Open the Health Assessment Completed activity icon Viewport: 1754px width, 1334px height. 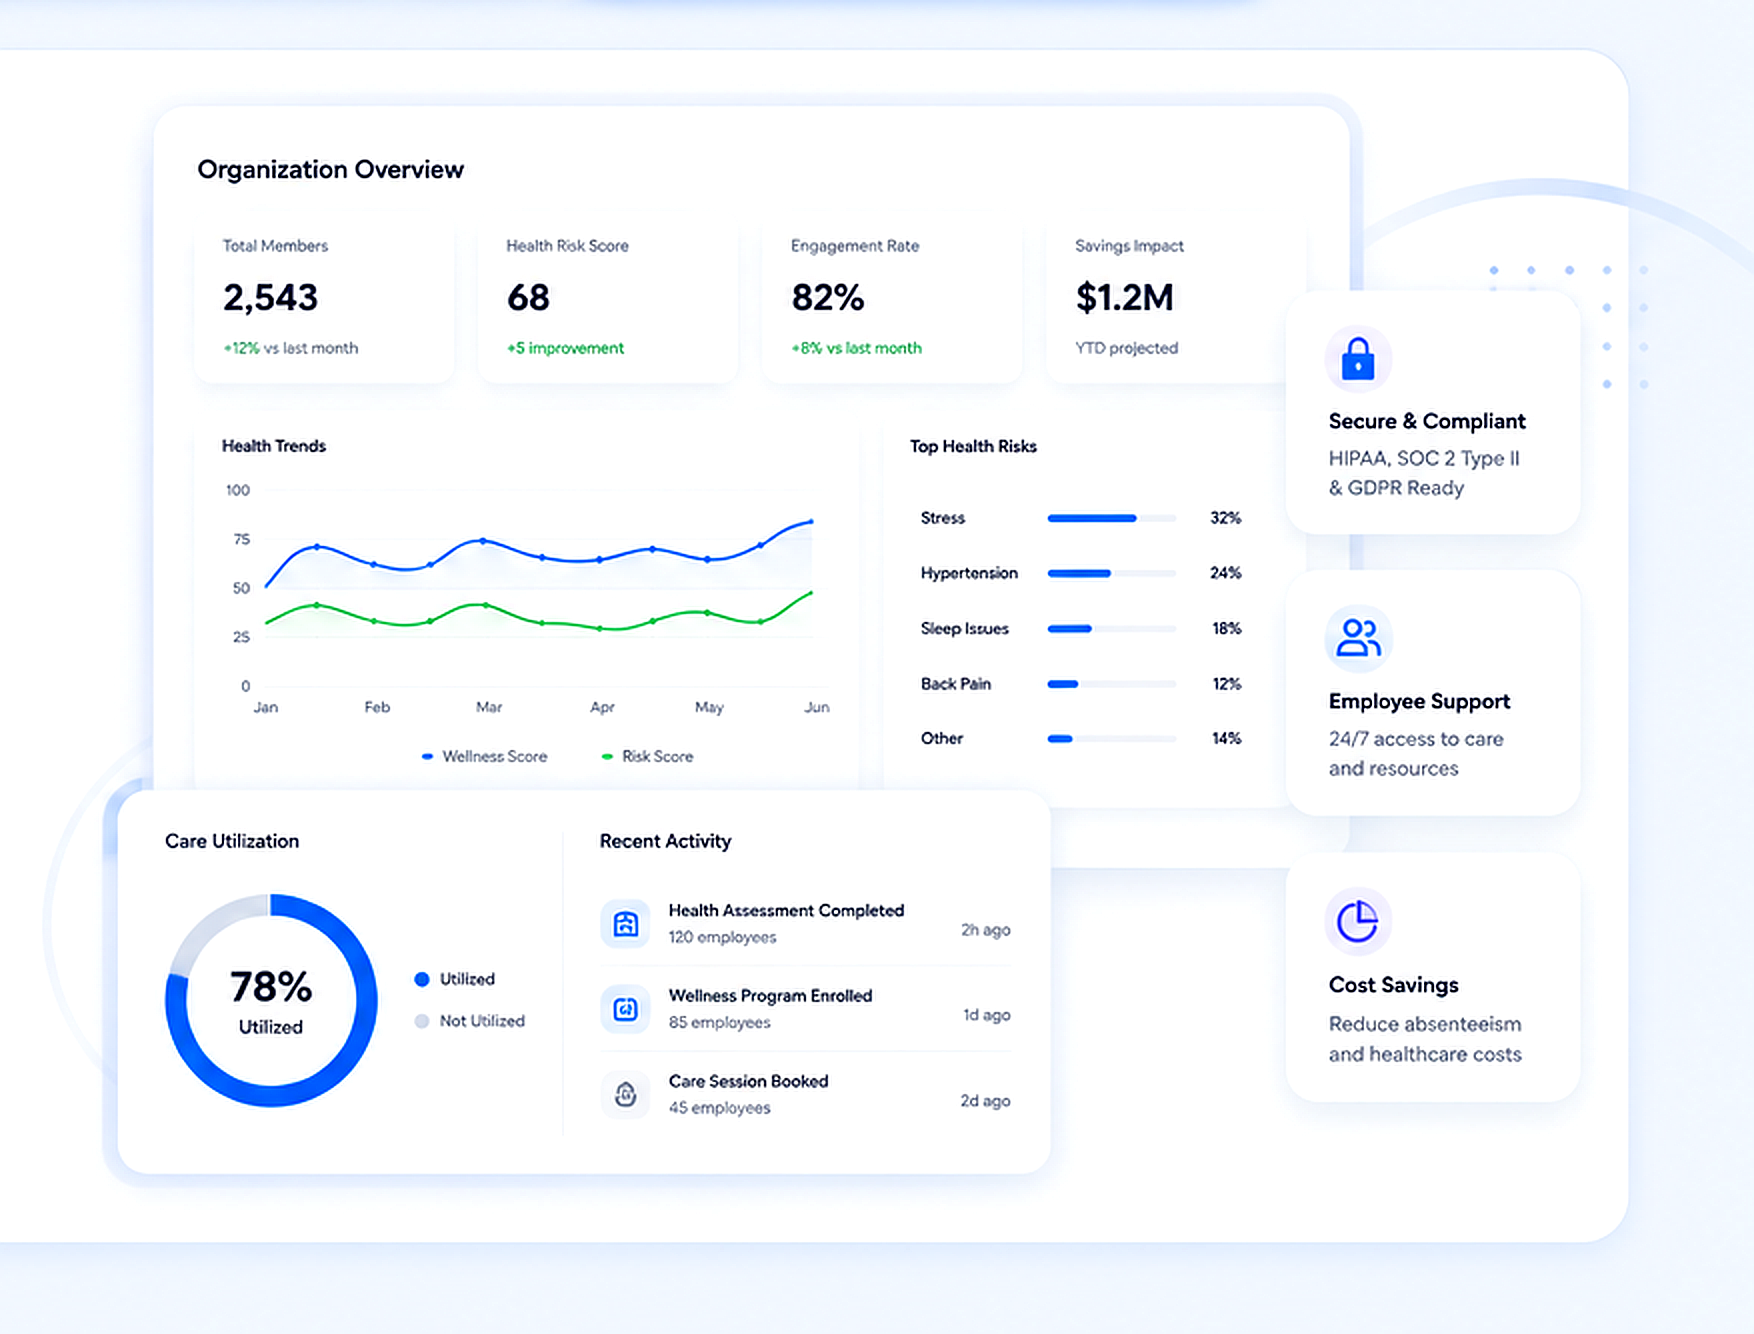point(626,924)
